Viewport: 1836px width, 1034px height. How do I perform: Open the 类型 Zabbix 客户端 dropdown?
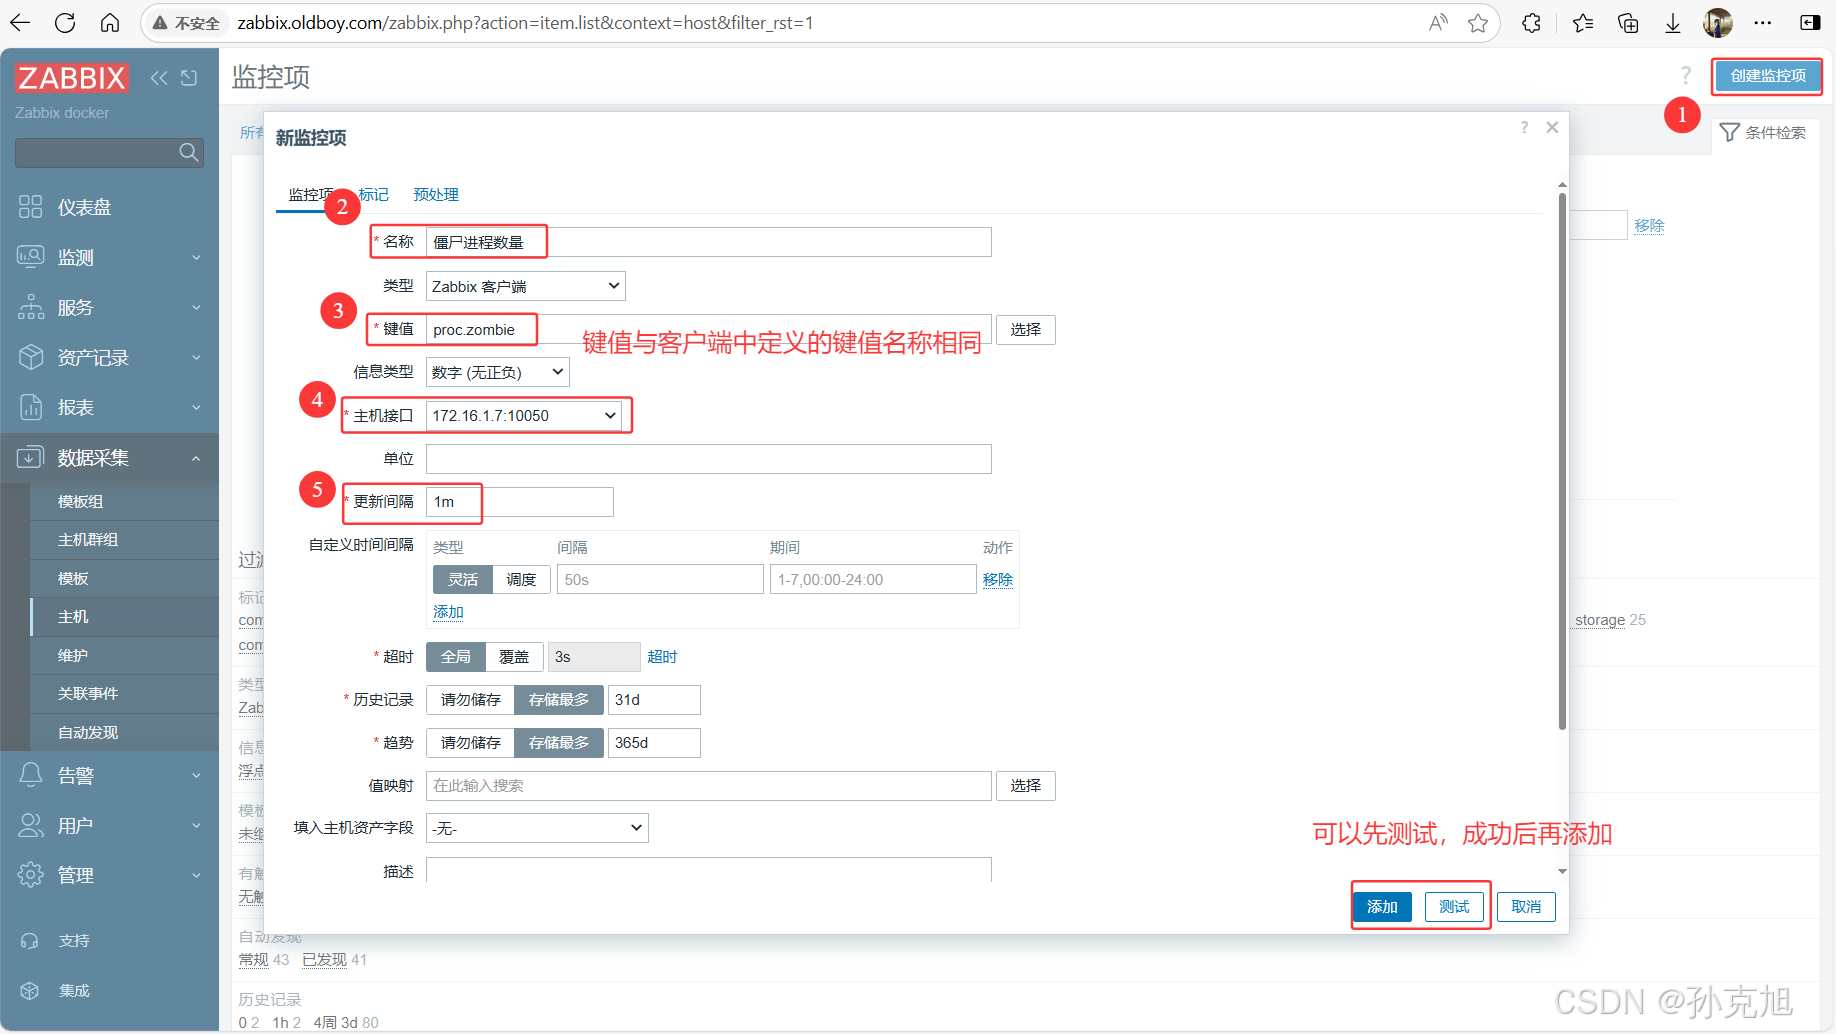[526, 286]
